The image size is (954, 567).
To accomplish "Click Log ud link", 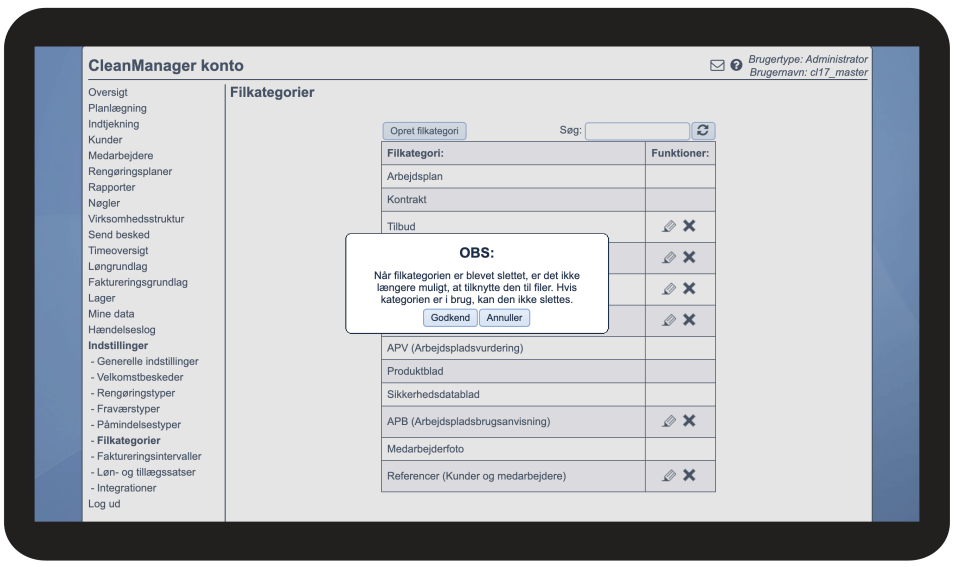I will [x=104, y=504].
